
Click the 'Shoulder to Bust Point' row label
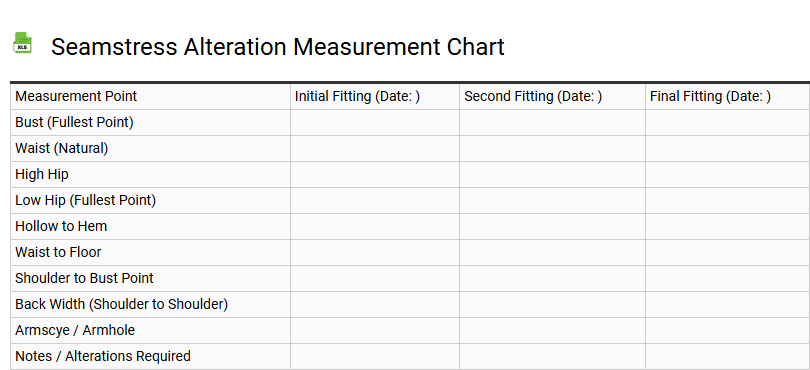(84, 278)
